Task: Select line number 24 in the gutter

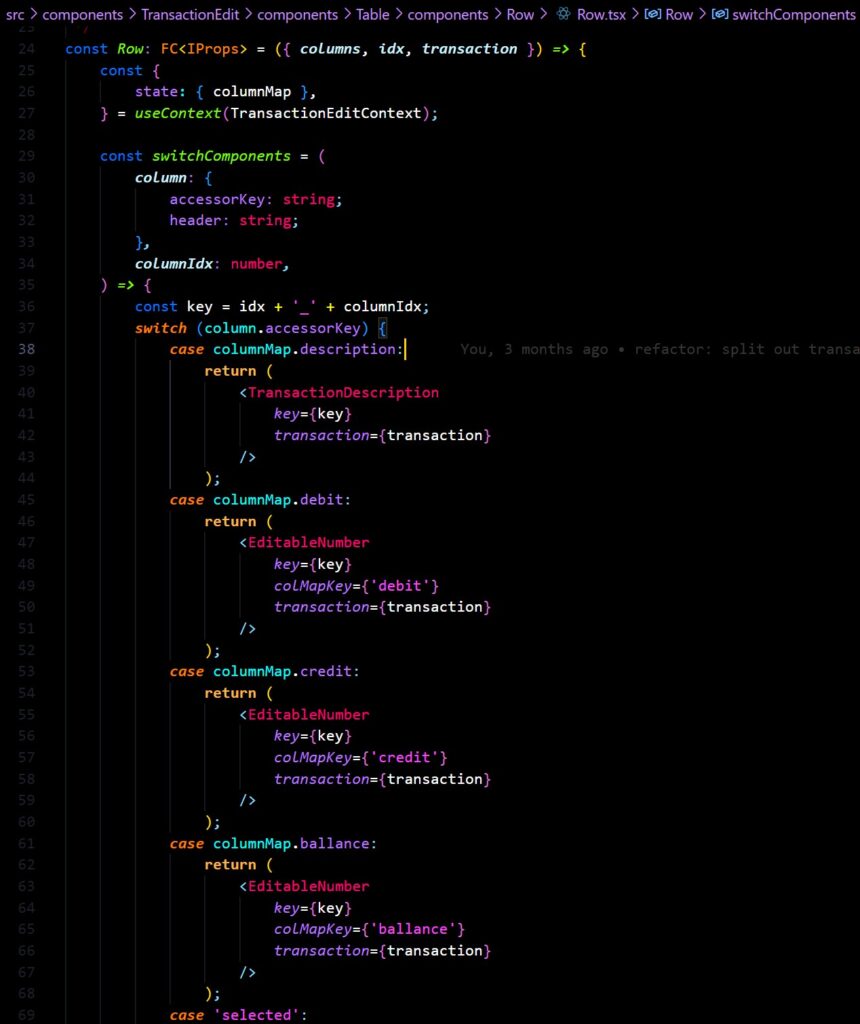Action: tap(26, 49)
